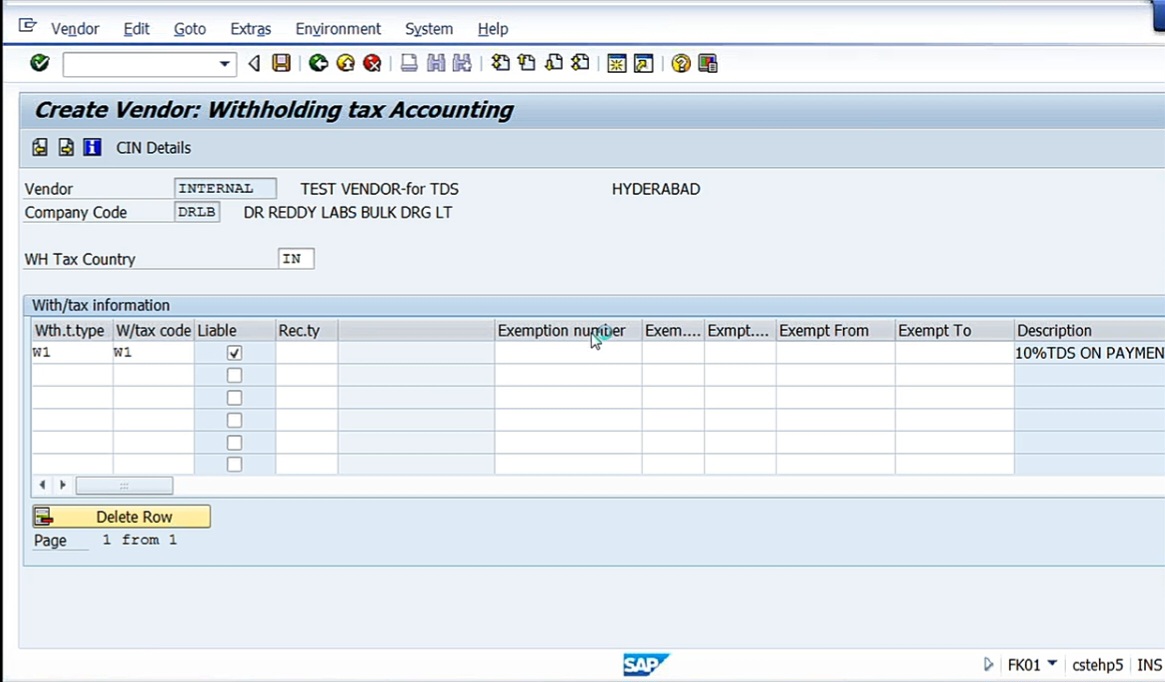Click the W/tax code cell W1
This screenshot has width=1165, height=682.
click(x=153, y=353)
